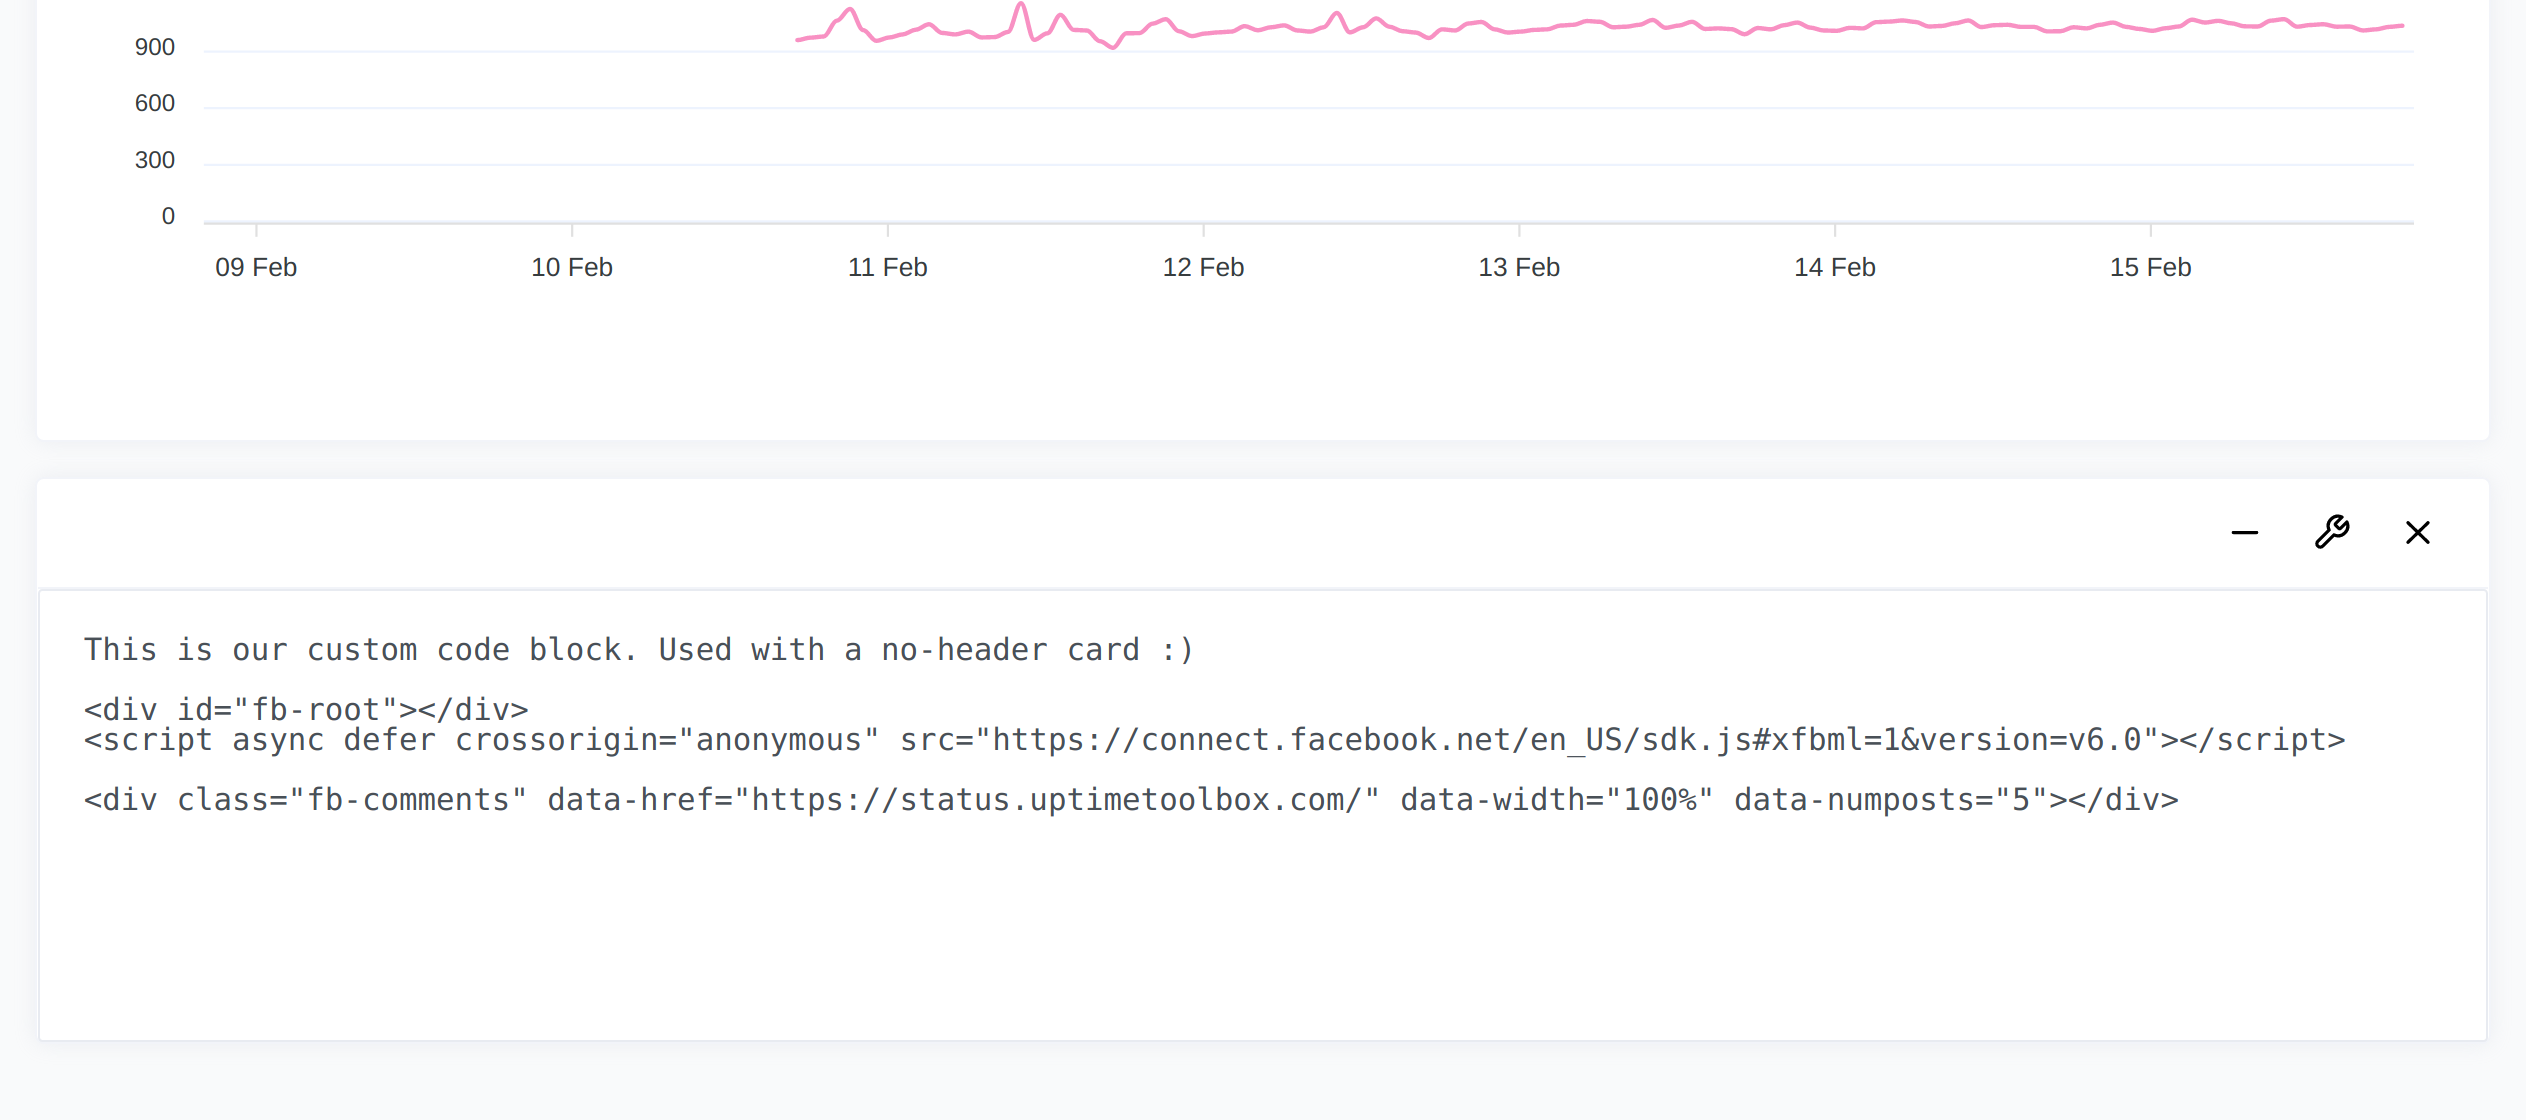Click the '10 Feb' axis label

pos(571,267)
